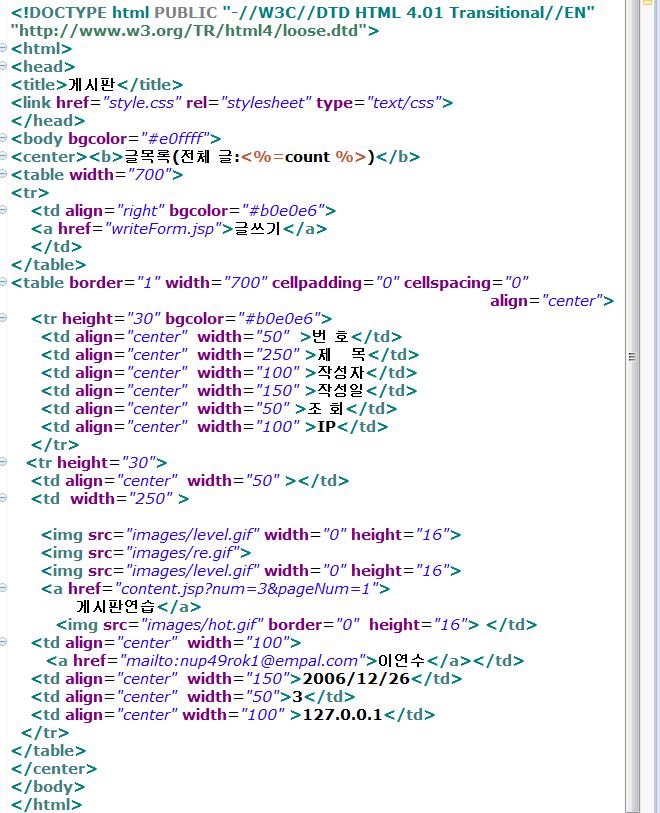Click the vertical scrollbar thumb grip
This screenshot has height=813, width=660.
click(631, 357)
